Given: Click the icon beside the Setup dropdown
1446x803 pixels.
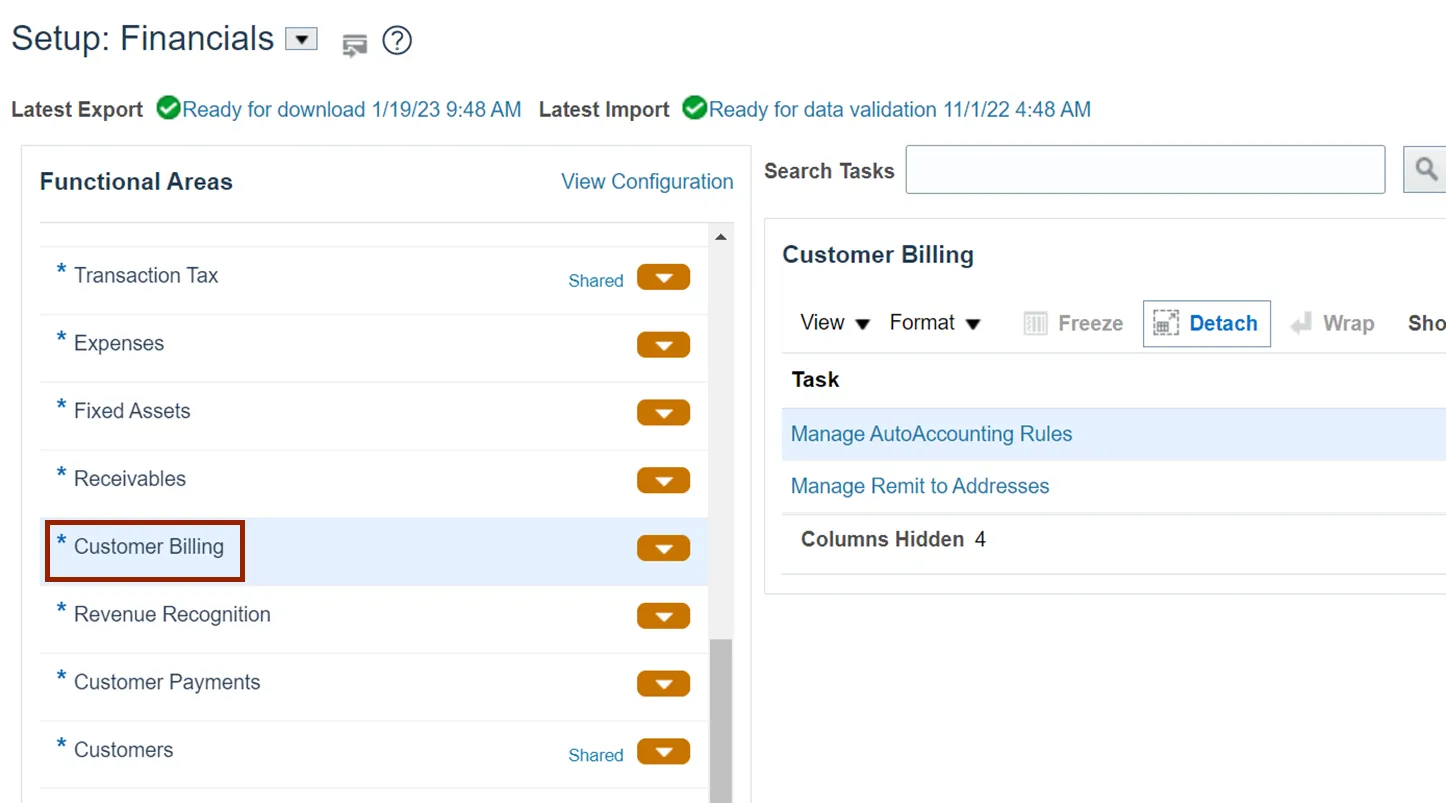Looking at the screenshot, I should (x=354, y=44).
